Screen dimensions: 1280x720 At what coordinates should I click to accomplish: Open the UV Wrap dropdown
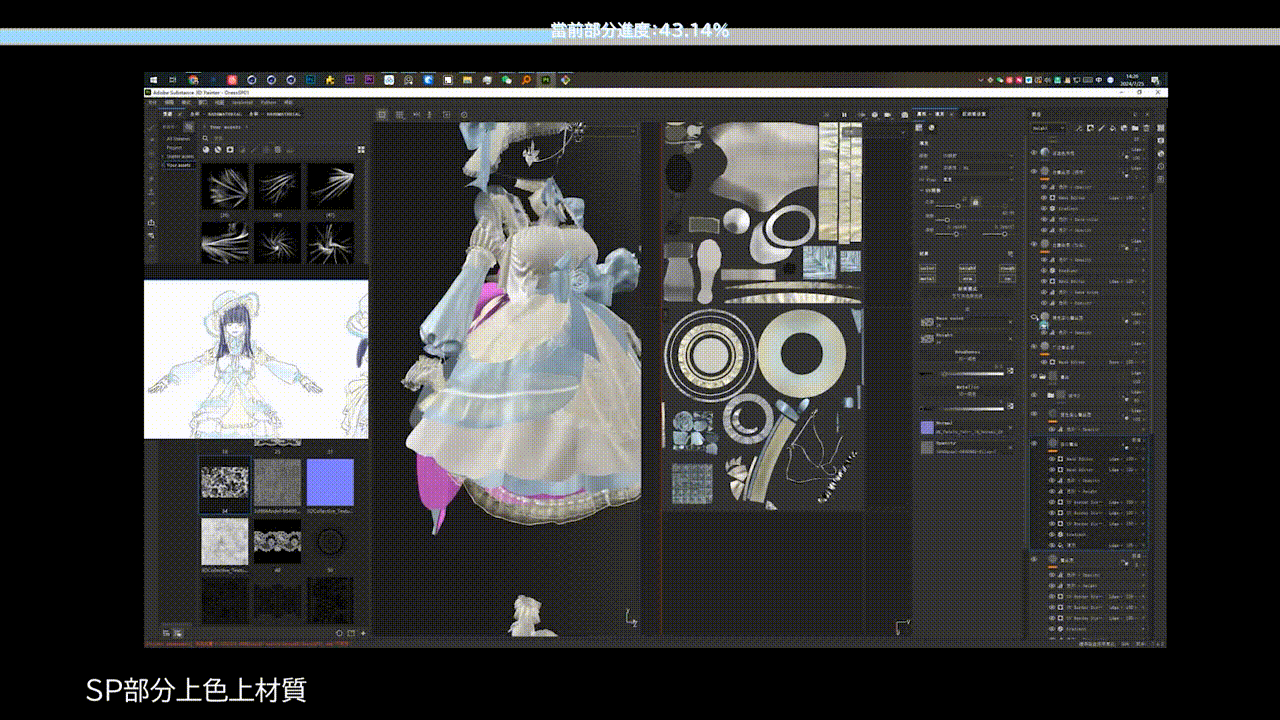pos(977,179)
